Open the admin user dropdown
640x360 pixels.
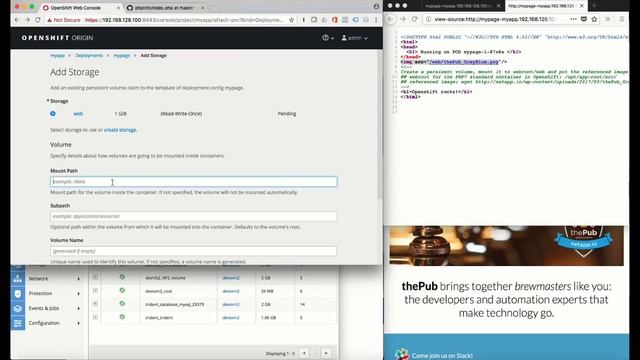point(354,38)
